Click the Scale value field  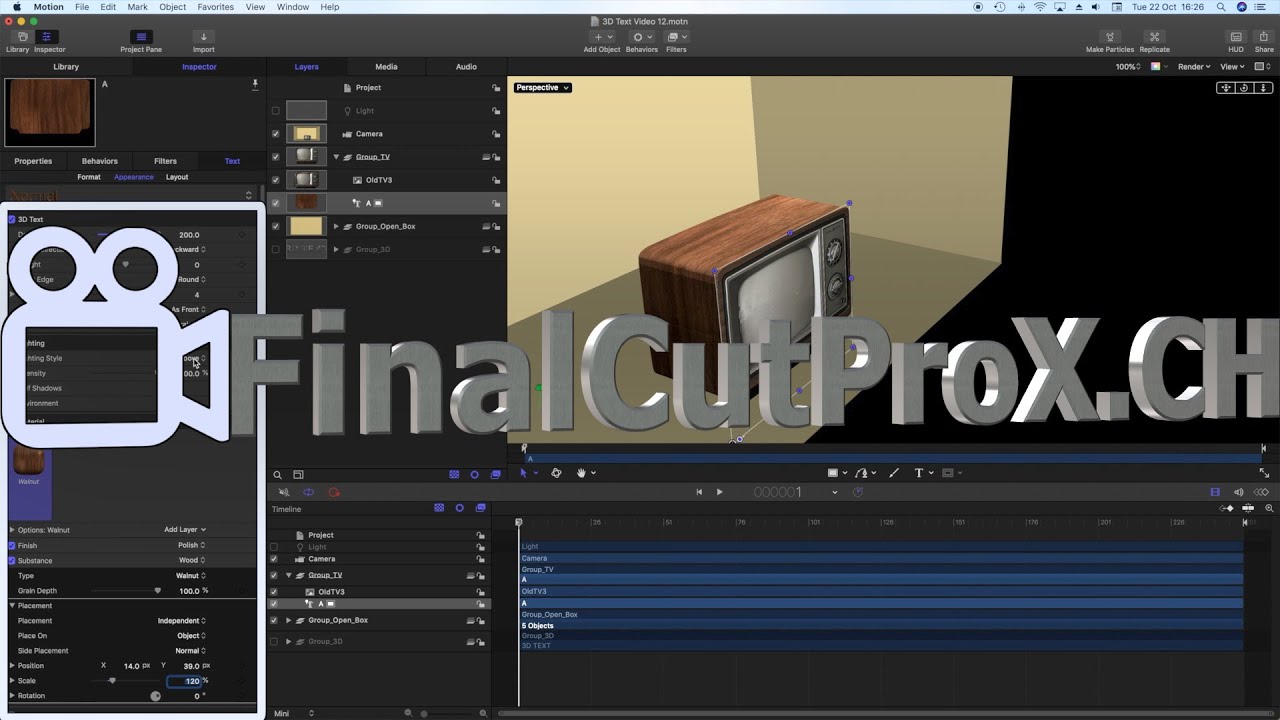coord(185,681)
